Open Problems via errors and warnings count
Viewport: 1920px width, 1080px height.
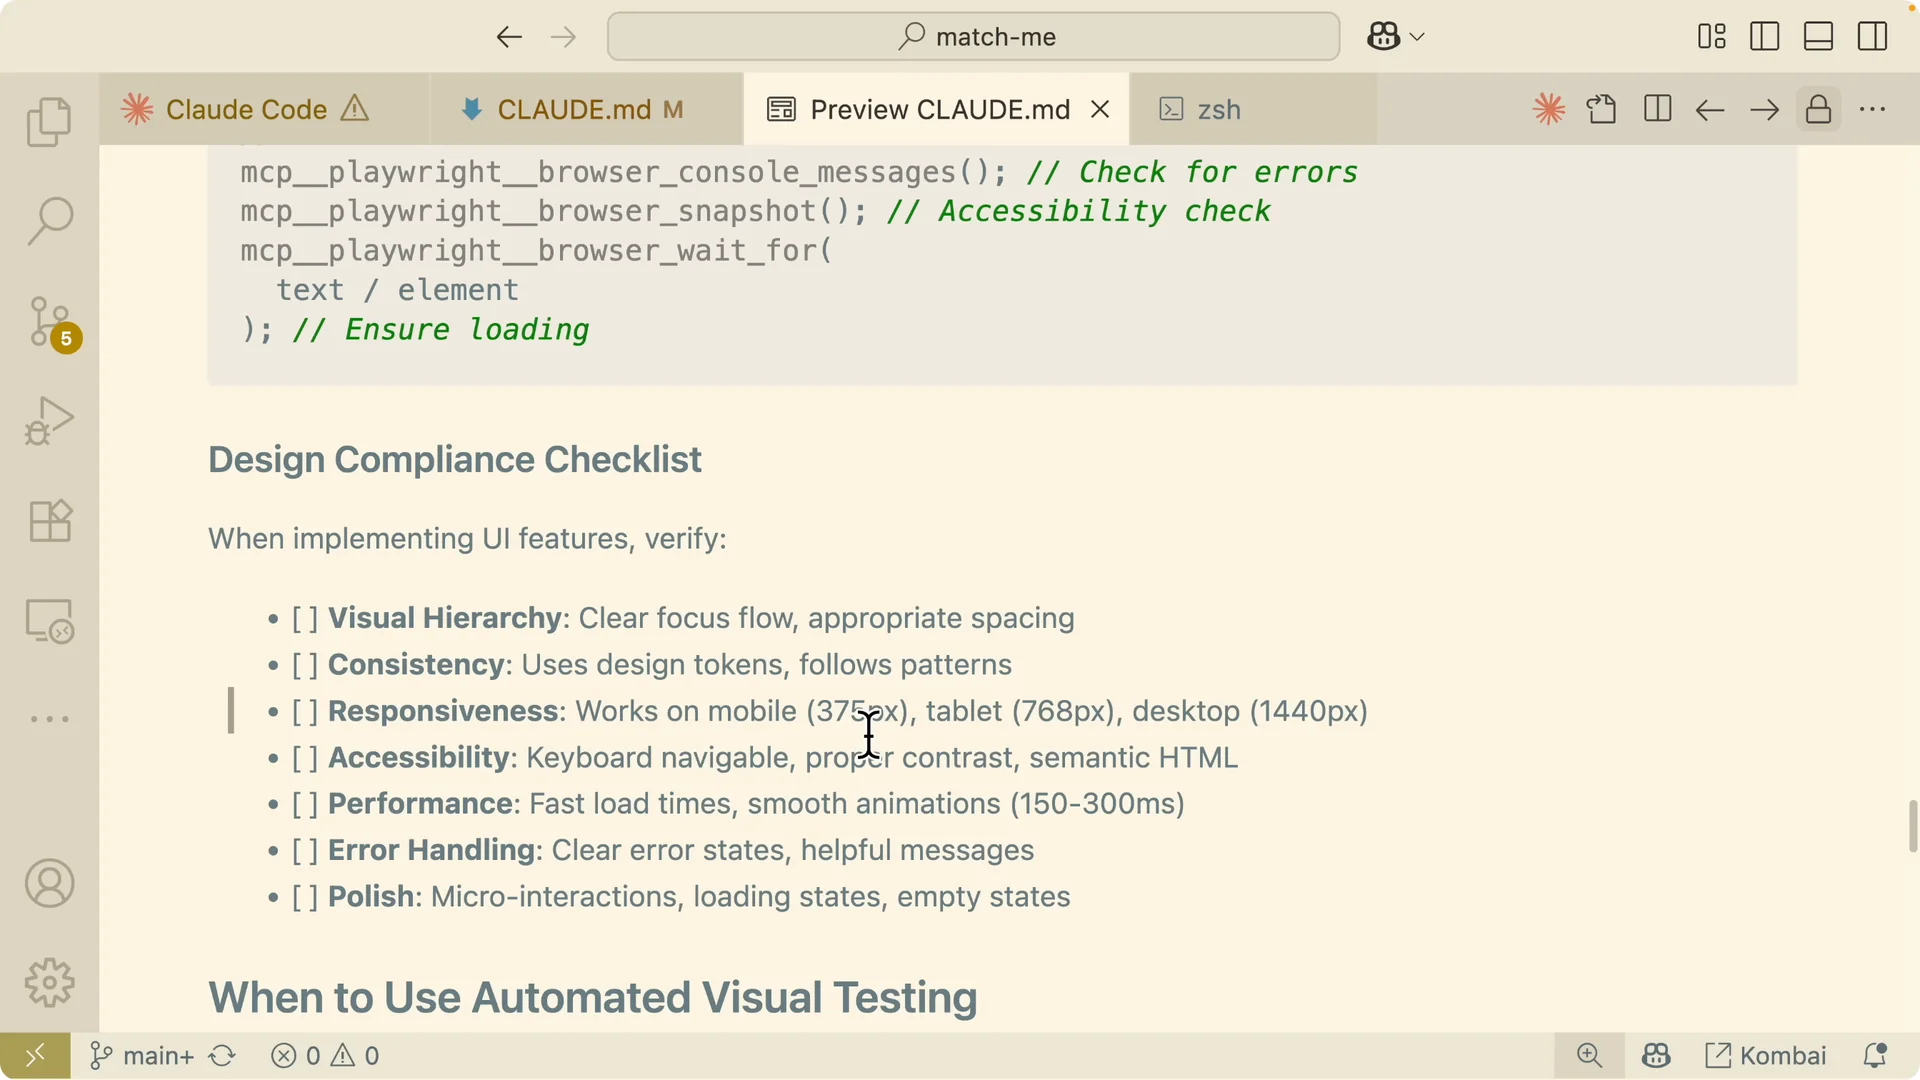(326, 1056)
